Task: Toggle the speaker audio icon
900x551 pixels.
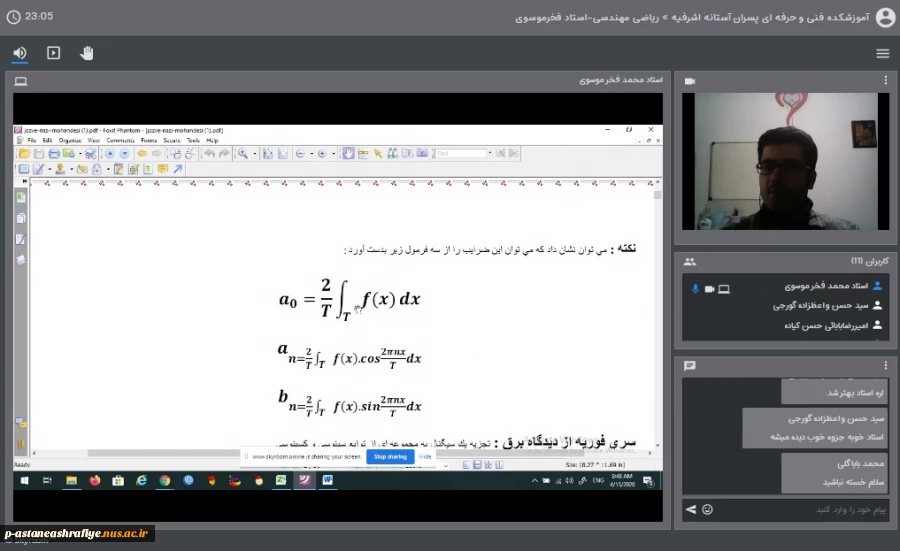Action: pos(20,53)
